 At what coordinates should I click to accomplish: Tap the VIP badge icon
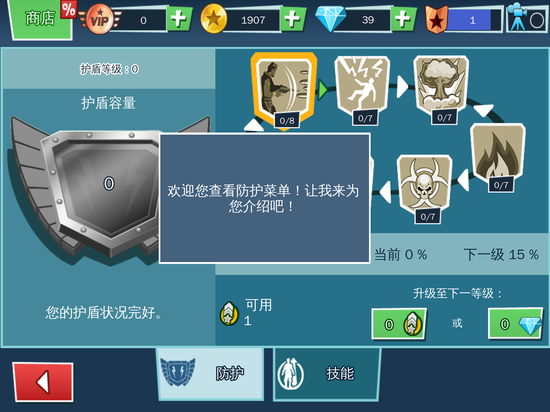pyautogui.click(x=100, y=19)
